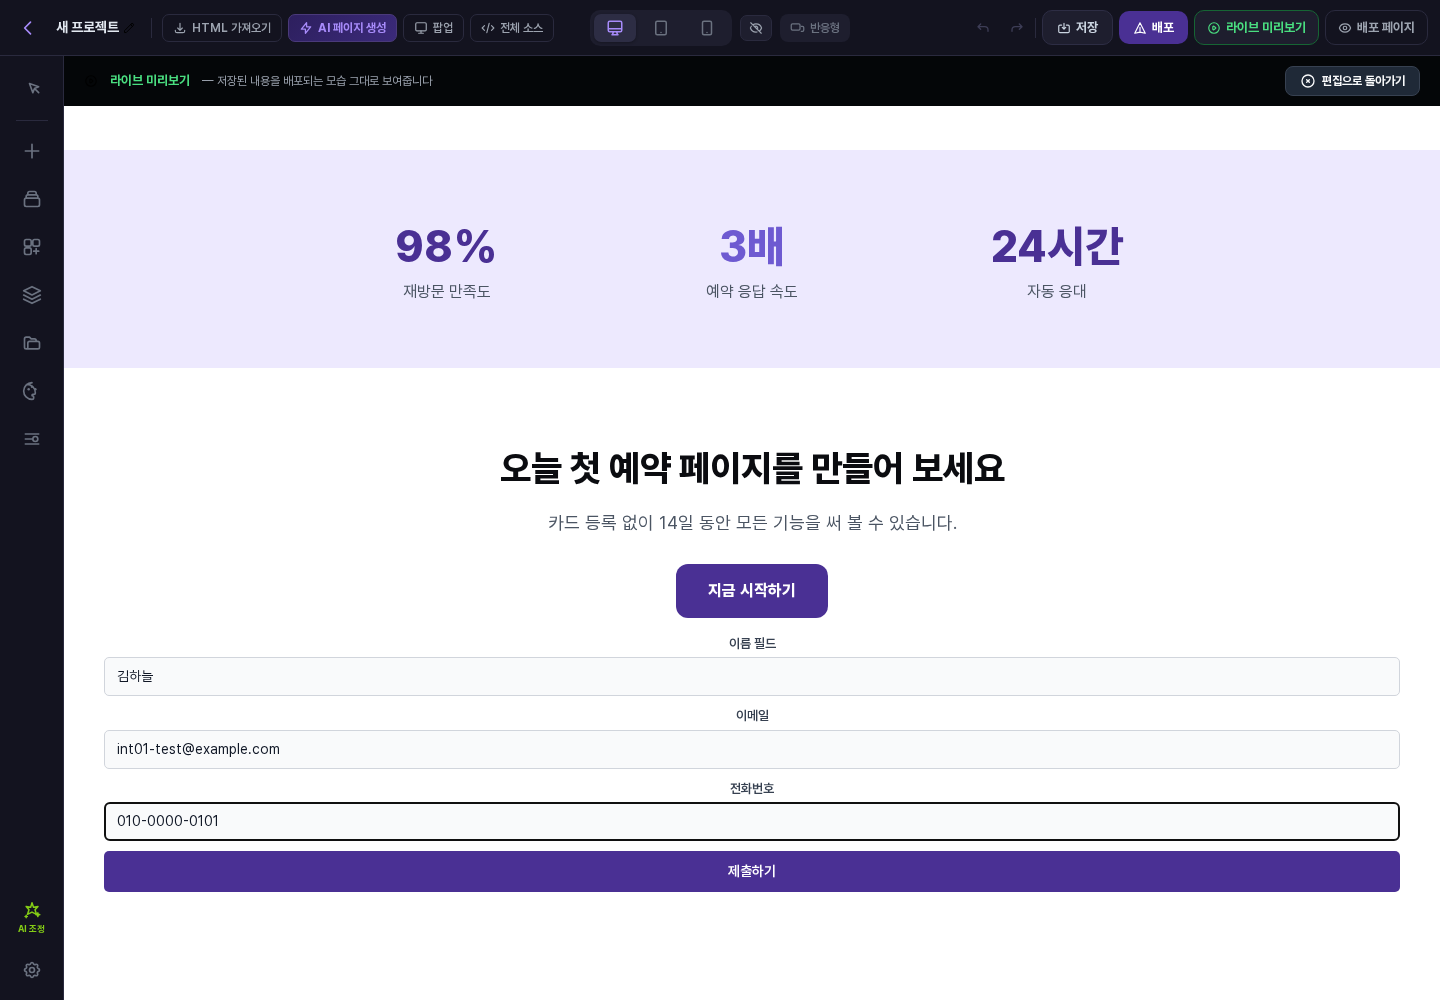This screenshot has height=1000, width=1440.
Task: Open the components grid-plus icon in sidebar
Action: pos(32,247)
